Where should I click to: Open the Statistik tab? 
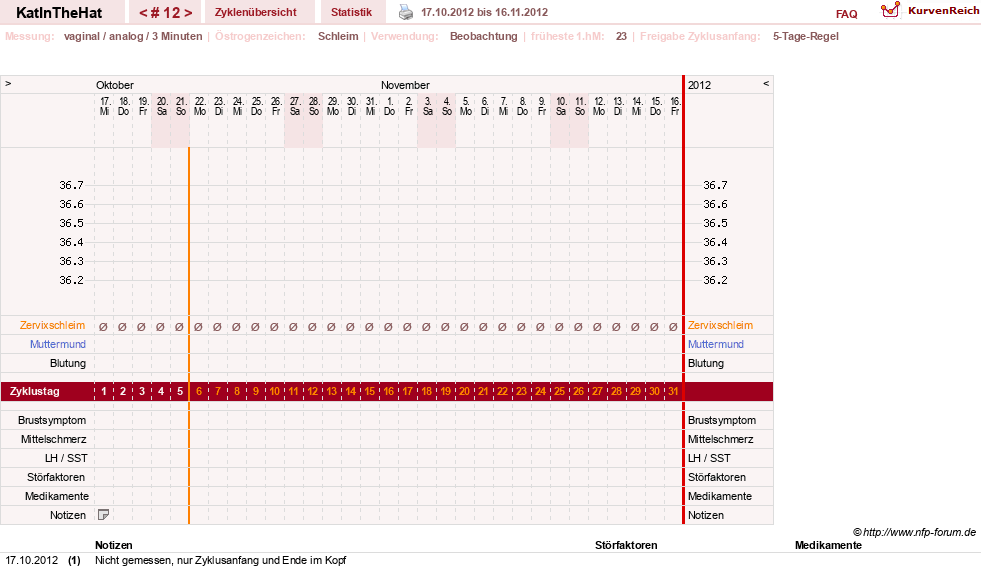click(x=351, y=13)
